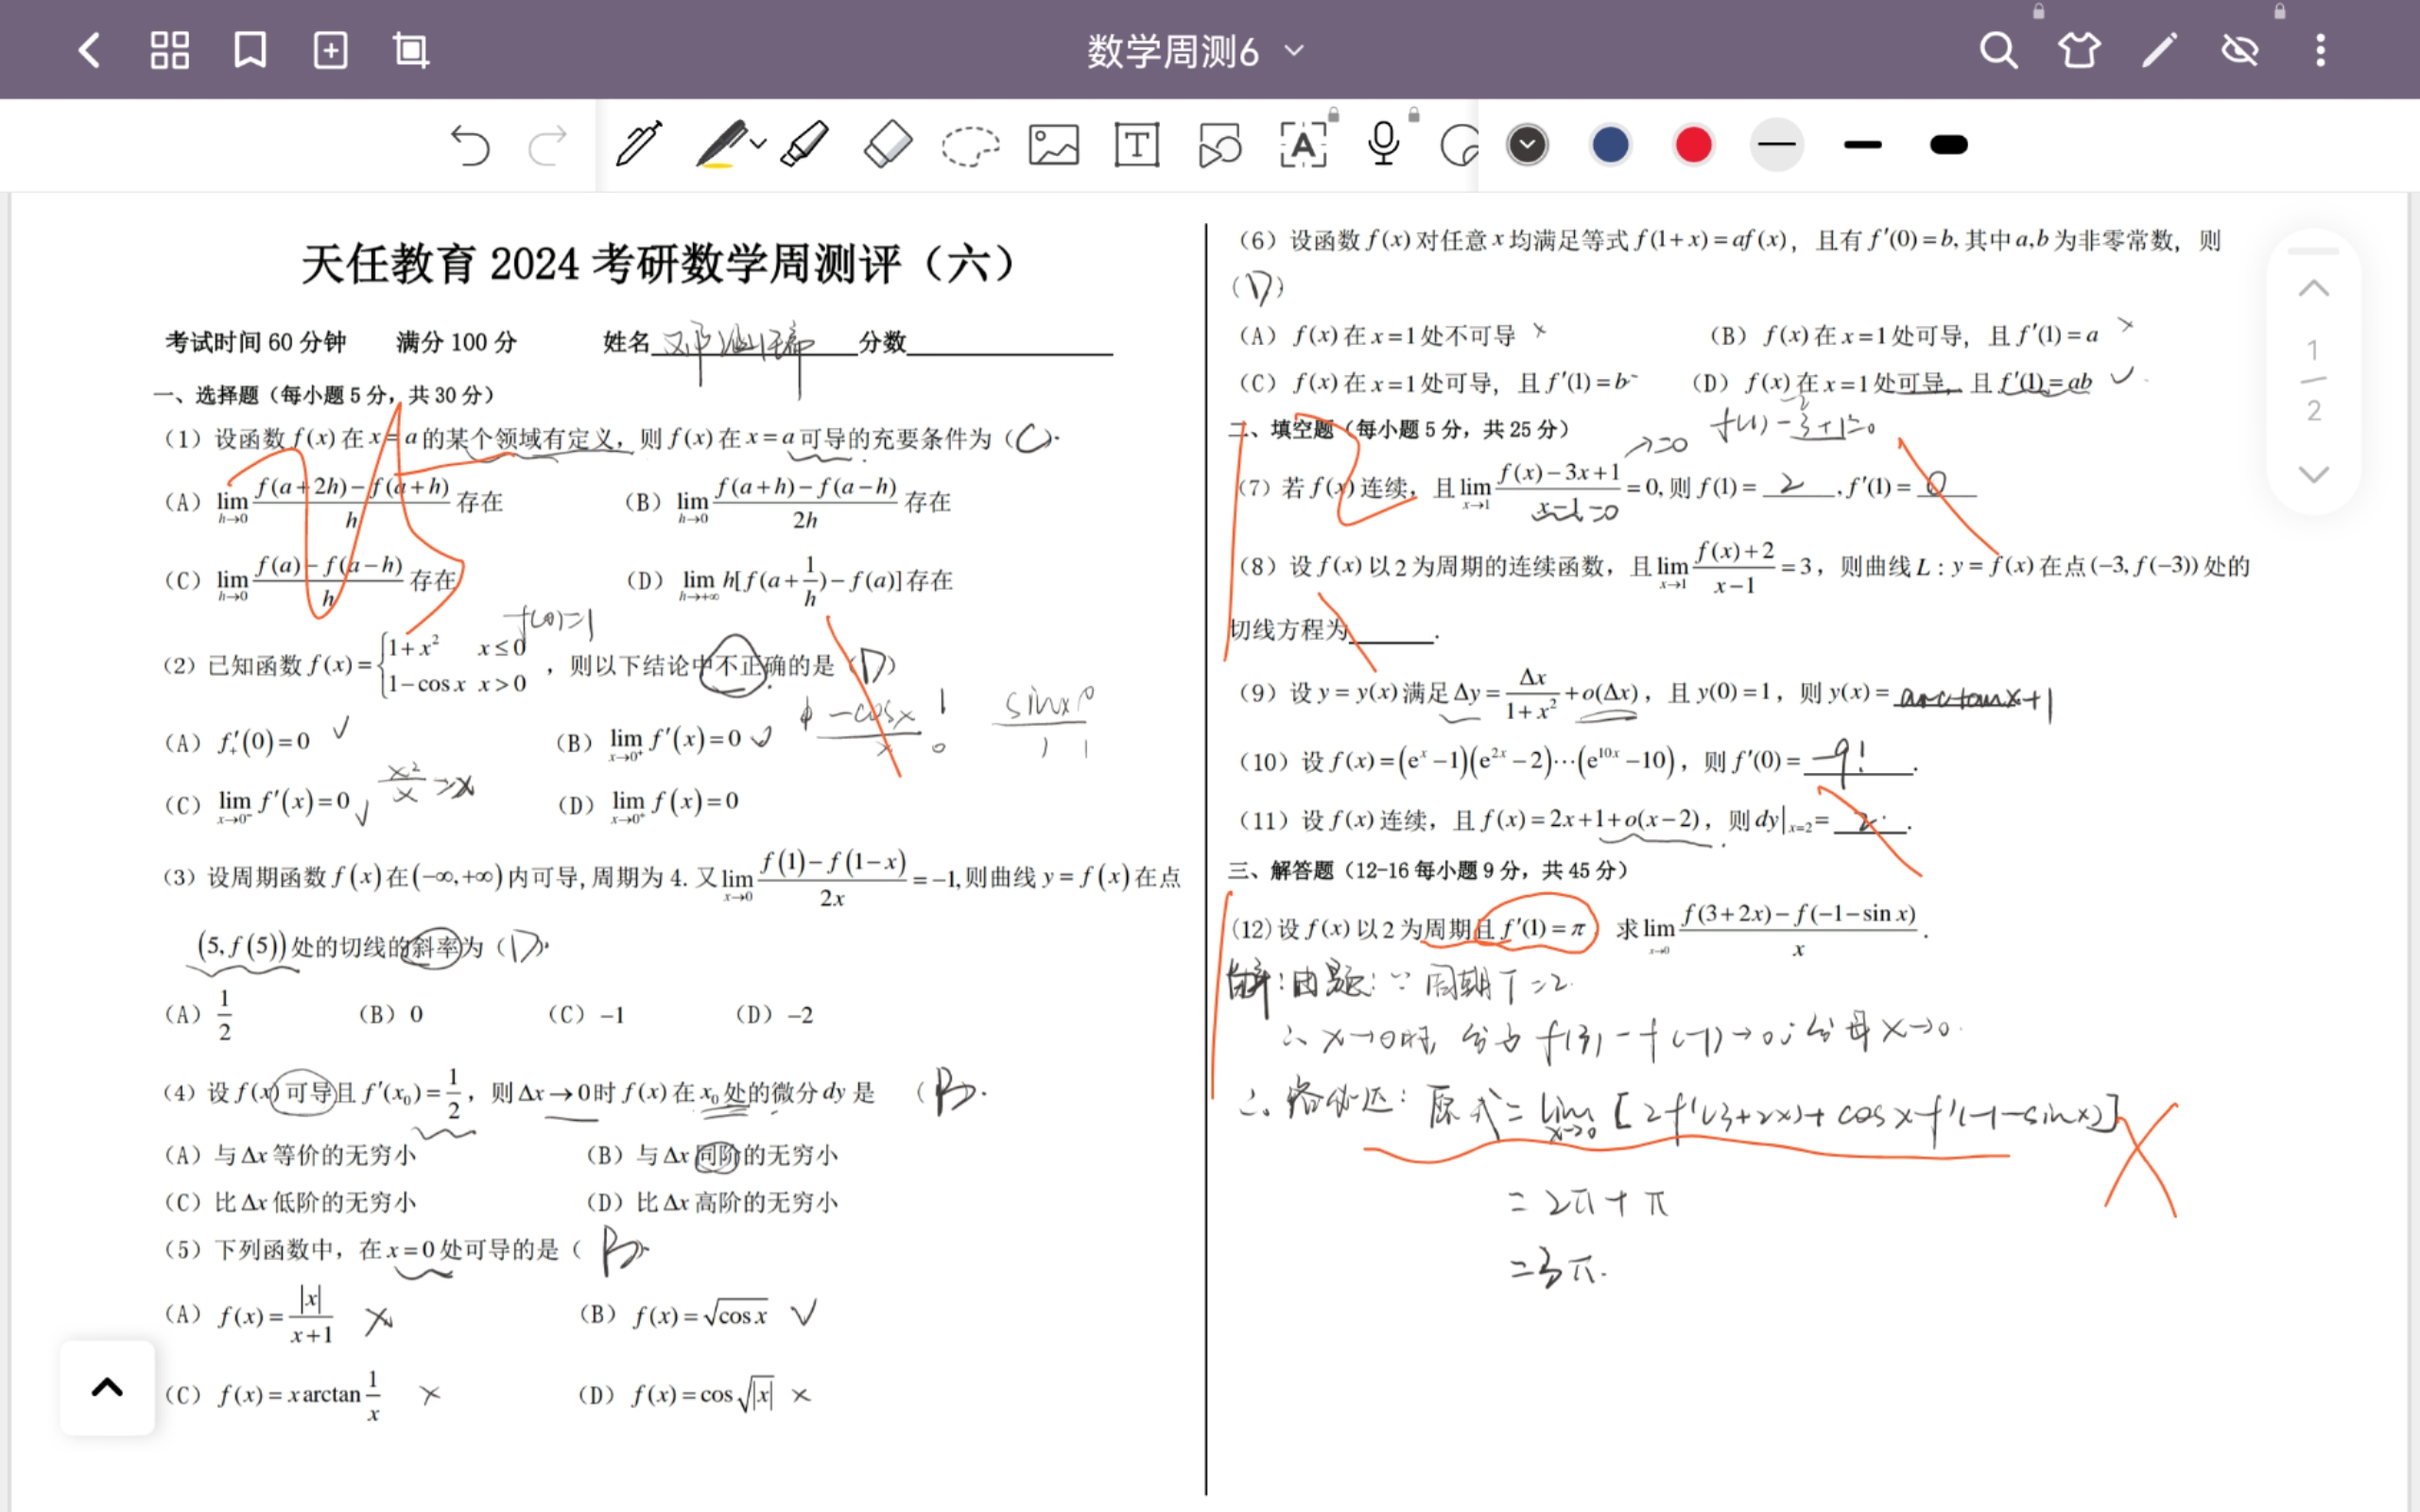The width and height of the screenshot is (2420, 1512).
Task: Open the three-dot more options menu
Action: [2320, 50]
